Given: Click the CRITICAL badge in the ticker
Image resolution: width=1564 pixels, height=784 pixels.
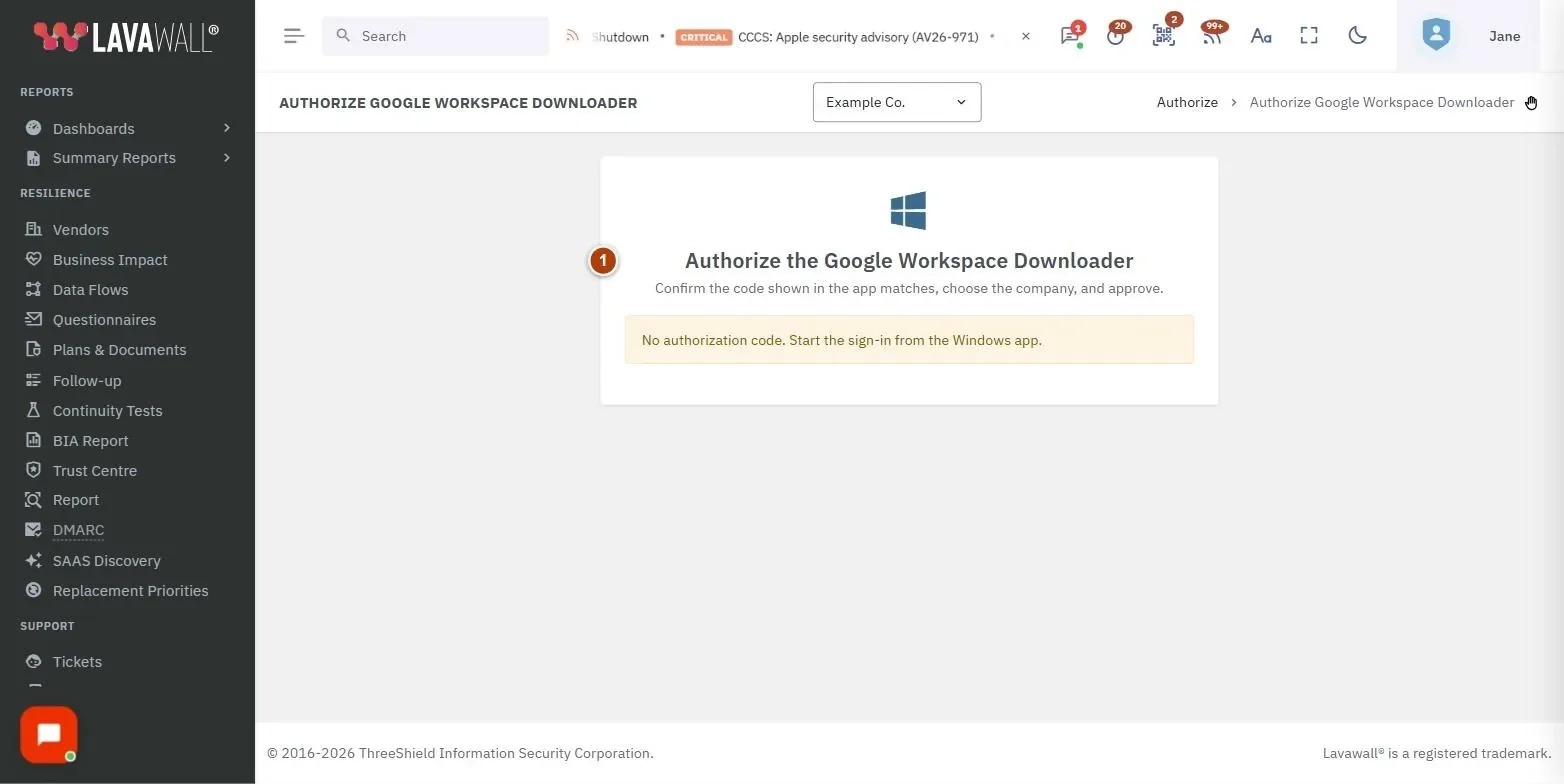Looking at the screenshot, I should [x=704, y=37].
